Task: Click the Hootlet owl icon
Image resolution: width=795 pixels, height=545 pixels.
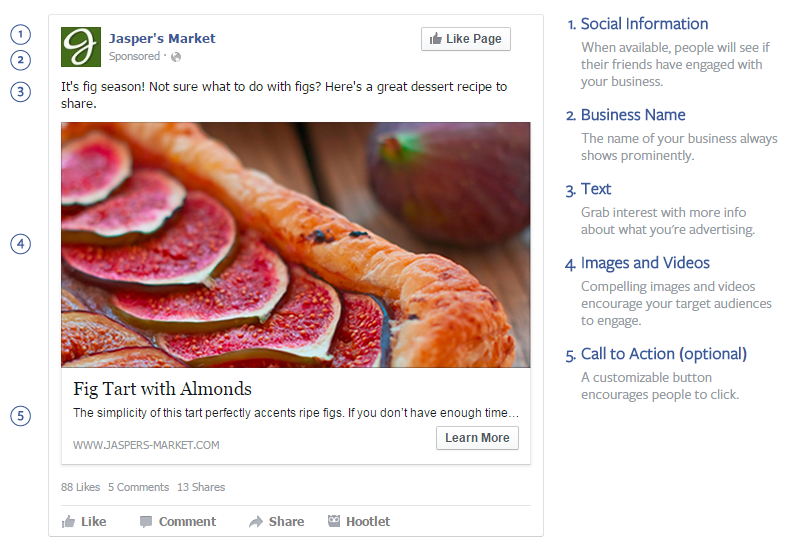Action: point(334,521)
